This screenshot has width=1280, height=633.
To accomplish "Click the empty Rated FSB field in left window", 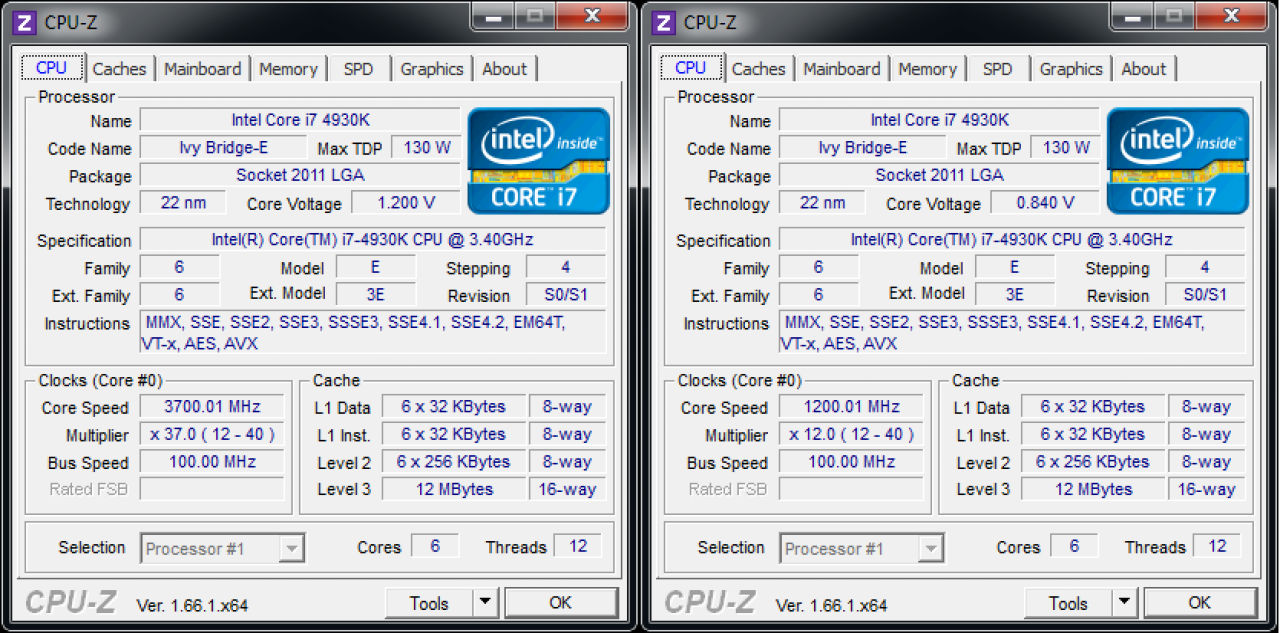I will [212, 490].
